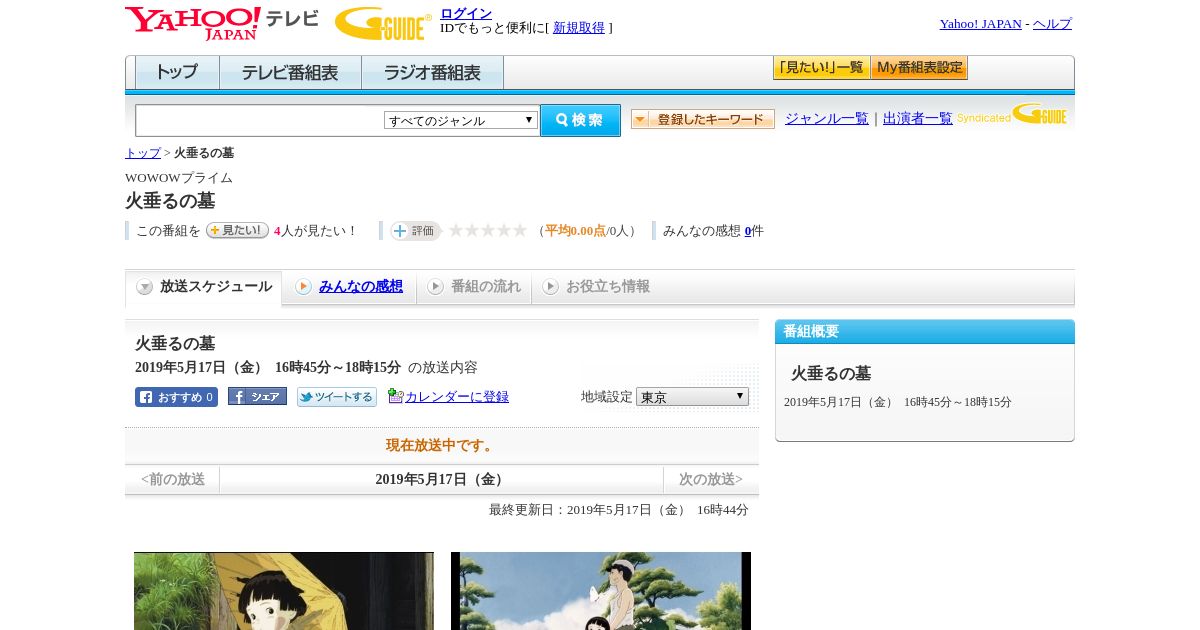This screenshot has width=1200, height=630.
Task: Open the ヘルプ link
Action: (1052, 24)
